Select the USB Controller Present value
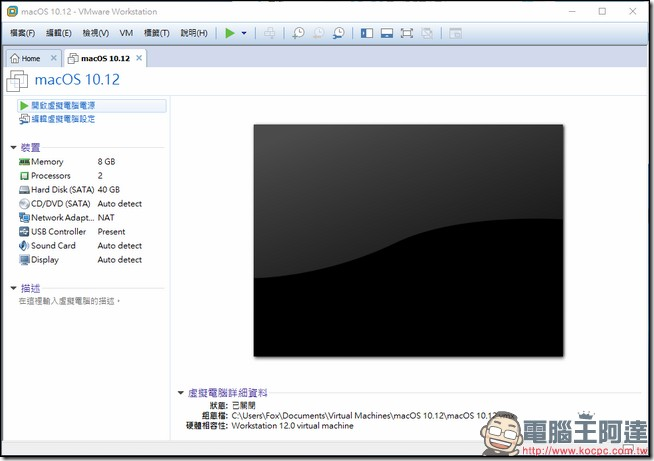The image size is (654, 461). 111,232
